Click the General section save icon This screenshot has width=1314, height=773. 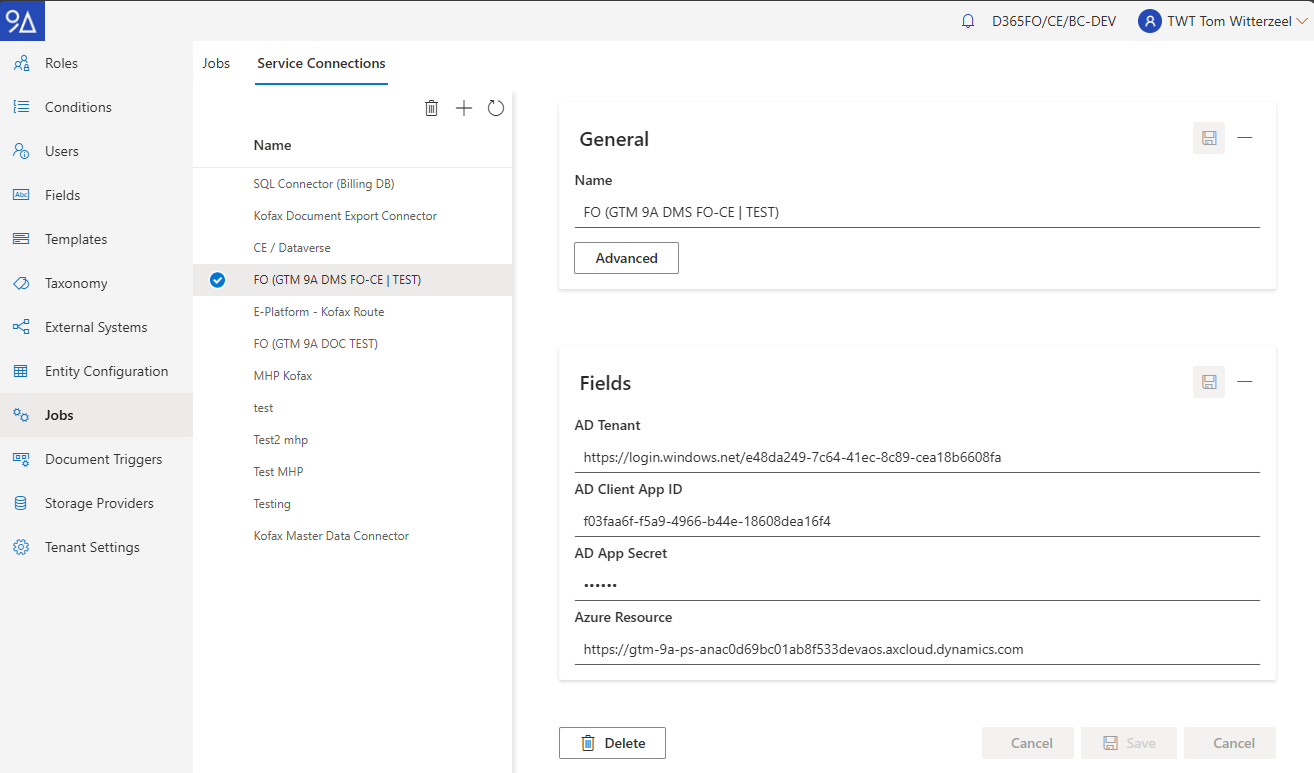1209,138
